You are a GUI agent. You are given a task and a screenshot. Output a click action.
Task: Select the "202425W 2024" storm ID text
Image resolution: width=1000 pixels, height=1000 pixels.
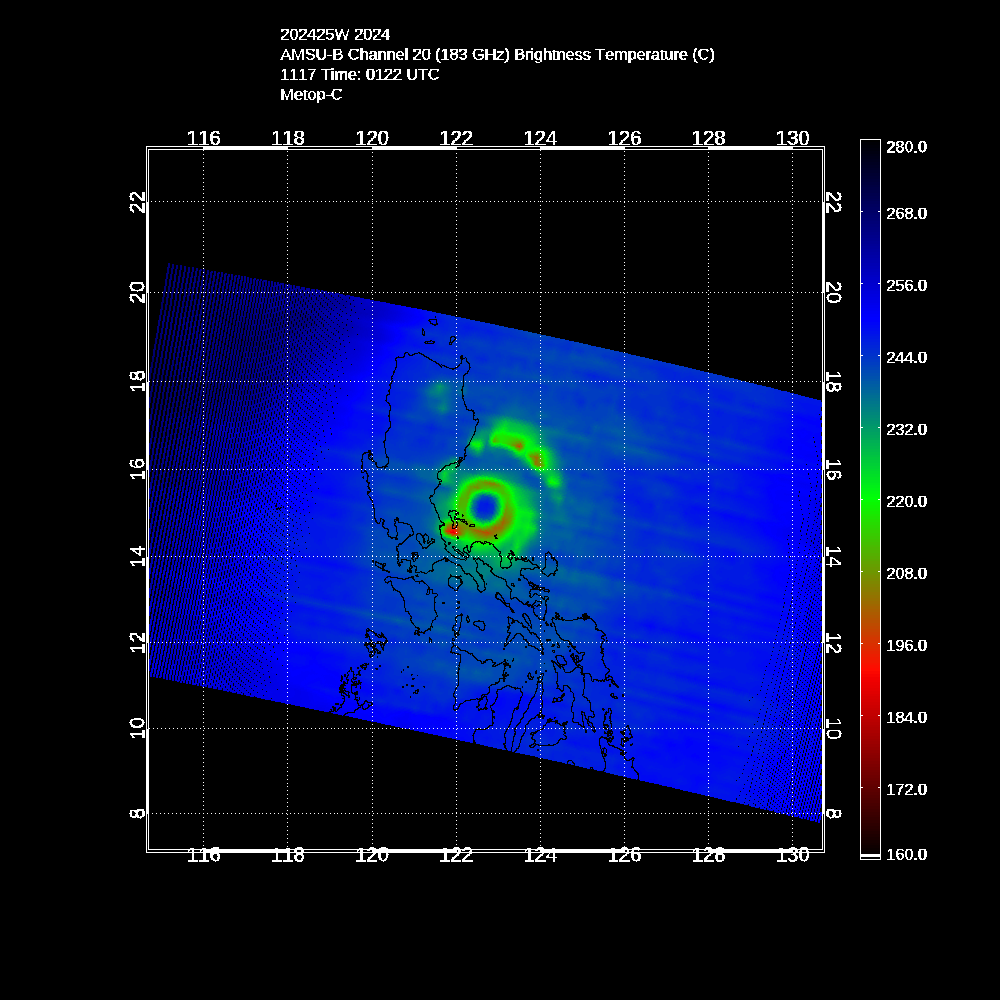[335, 34]
